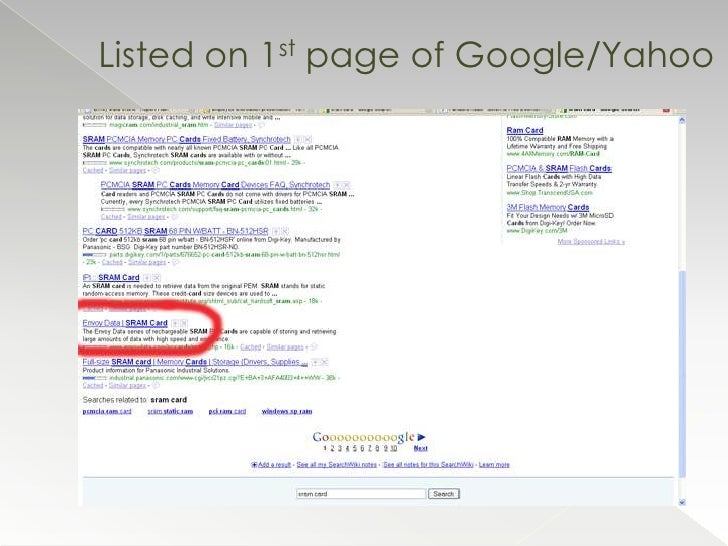Promote the PCMCIA SRAM Devices FAQ result
This screenshot has height=546, width=728.
click(337, 185)
